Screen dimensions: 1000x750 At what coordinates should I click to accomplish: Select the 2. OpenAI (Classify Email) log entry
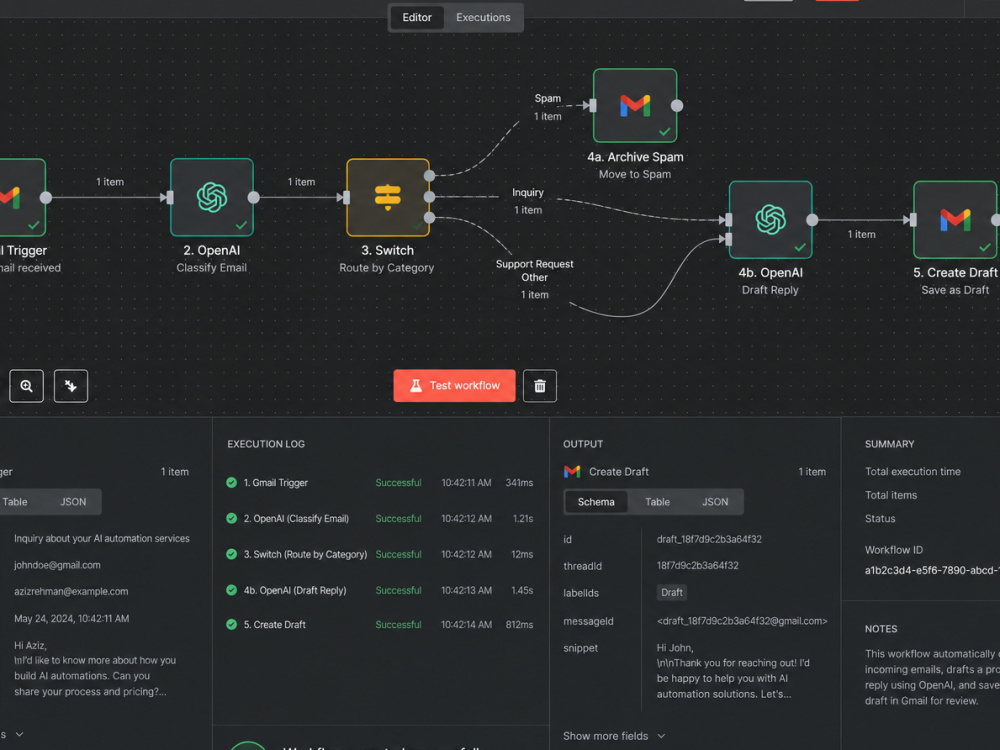[x=380, y=518]
